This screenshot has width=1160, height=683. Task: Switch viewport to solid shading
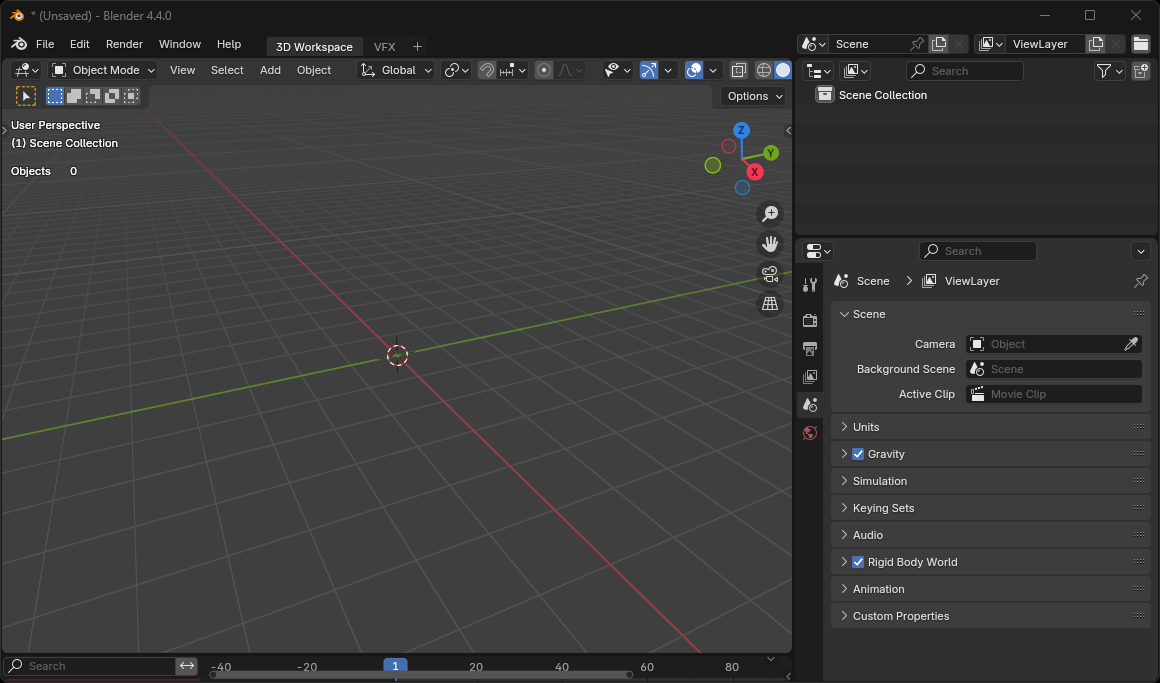tap(783, 70)
